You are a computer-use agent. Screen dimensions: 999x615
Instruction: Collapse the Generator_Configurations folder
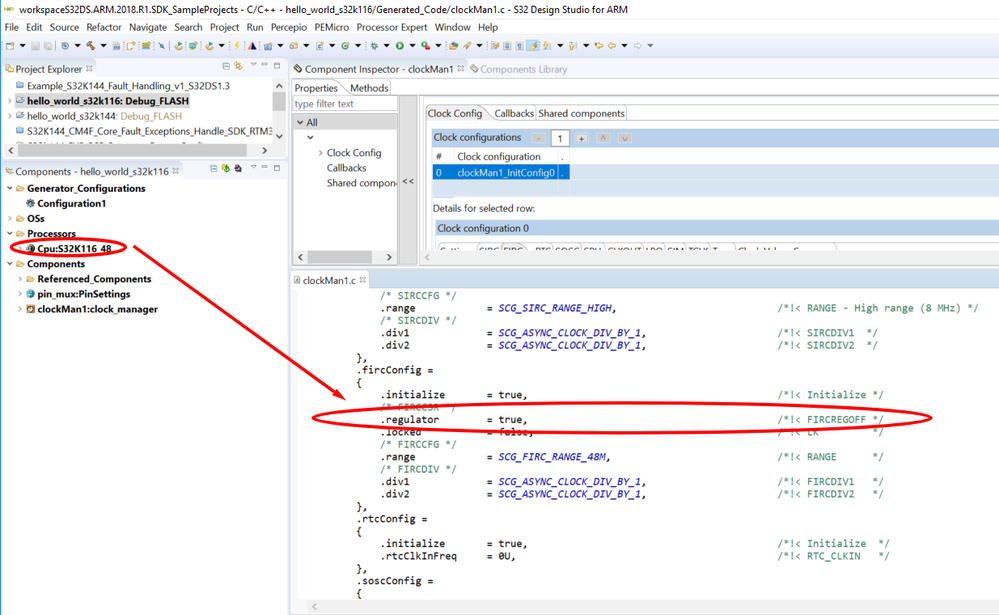[x=10, y=188]
